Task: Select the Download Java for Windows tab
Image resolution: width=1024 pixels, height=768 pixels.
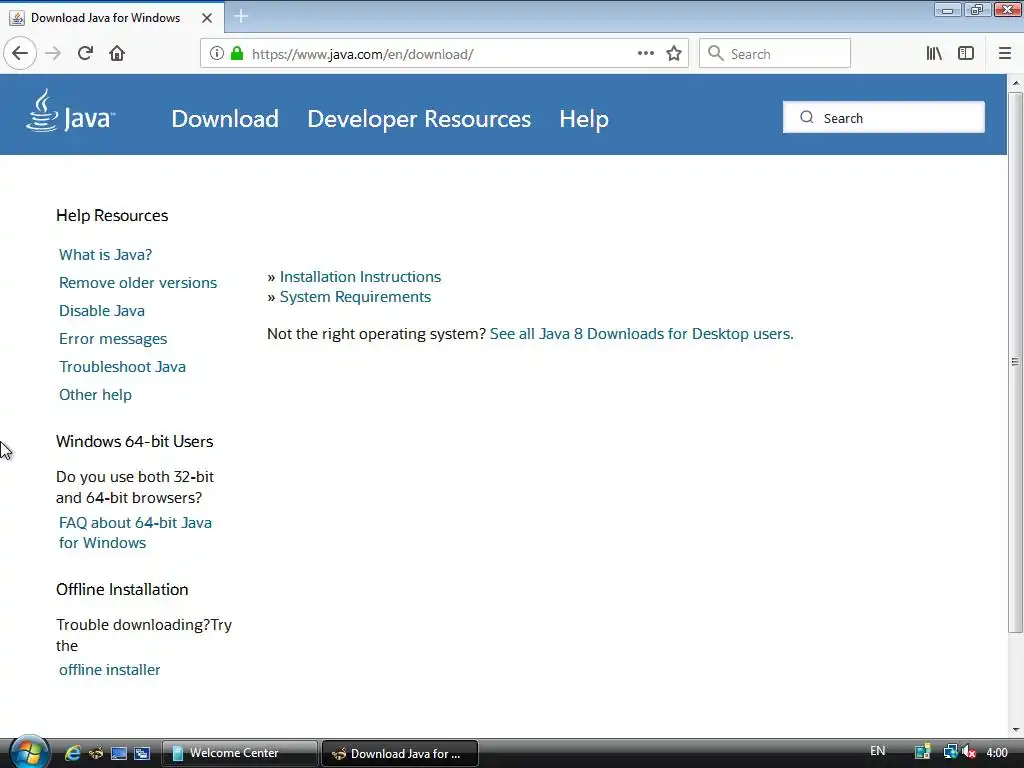Action: [112, 18]
